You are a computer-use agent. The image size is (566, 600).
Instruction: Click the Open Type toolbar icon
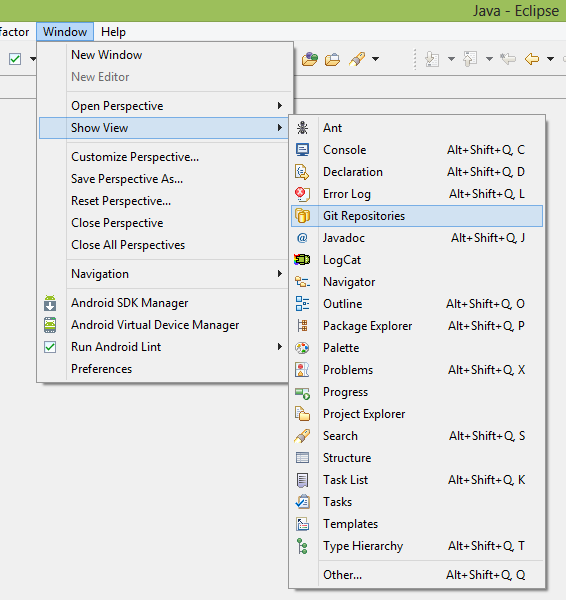(310, 59)
